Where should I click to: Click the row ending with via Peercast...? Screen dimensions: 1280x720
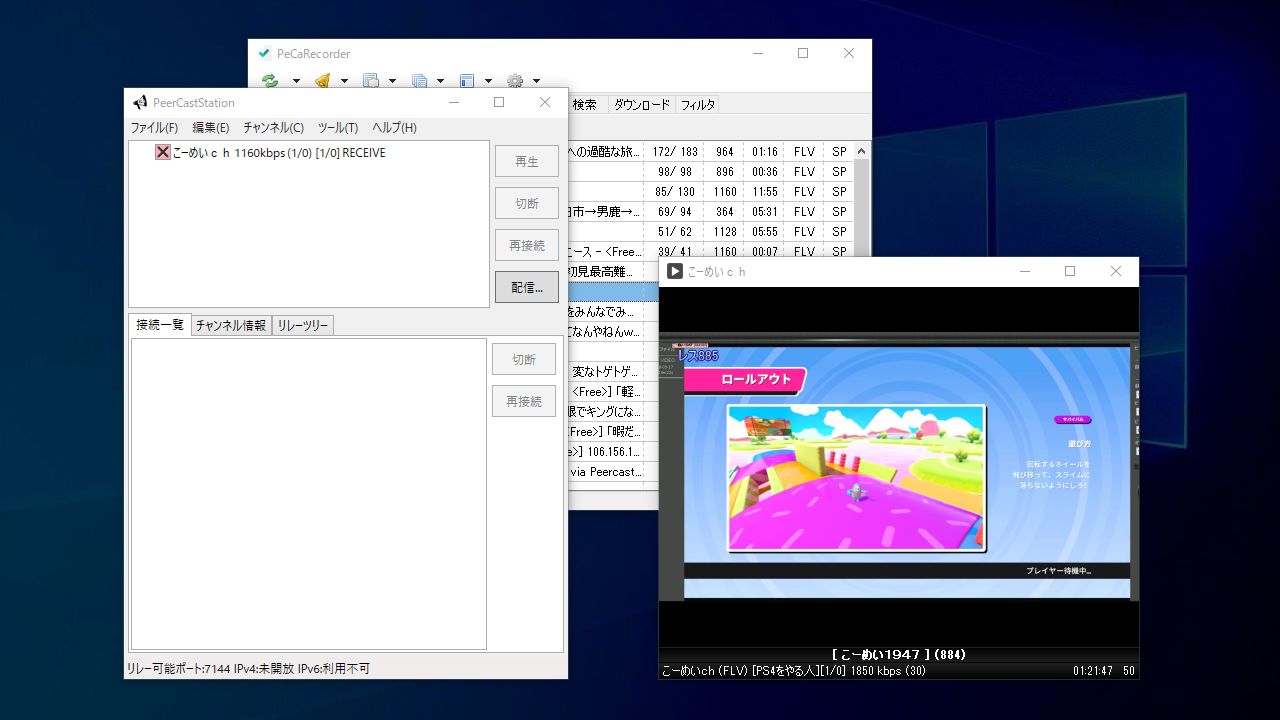[613, 472]
